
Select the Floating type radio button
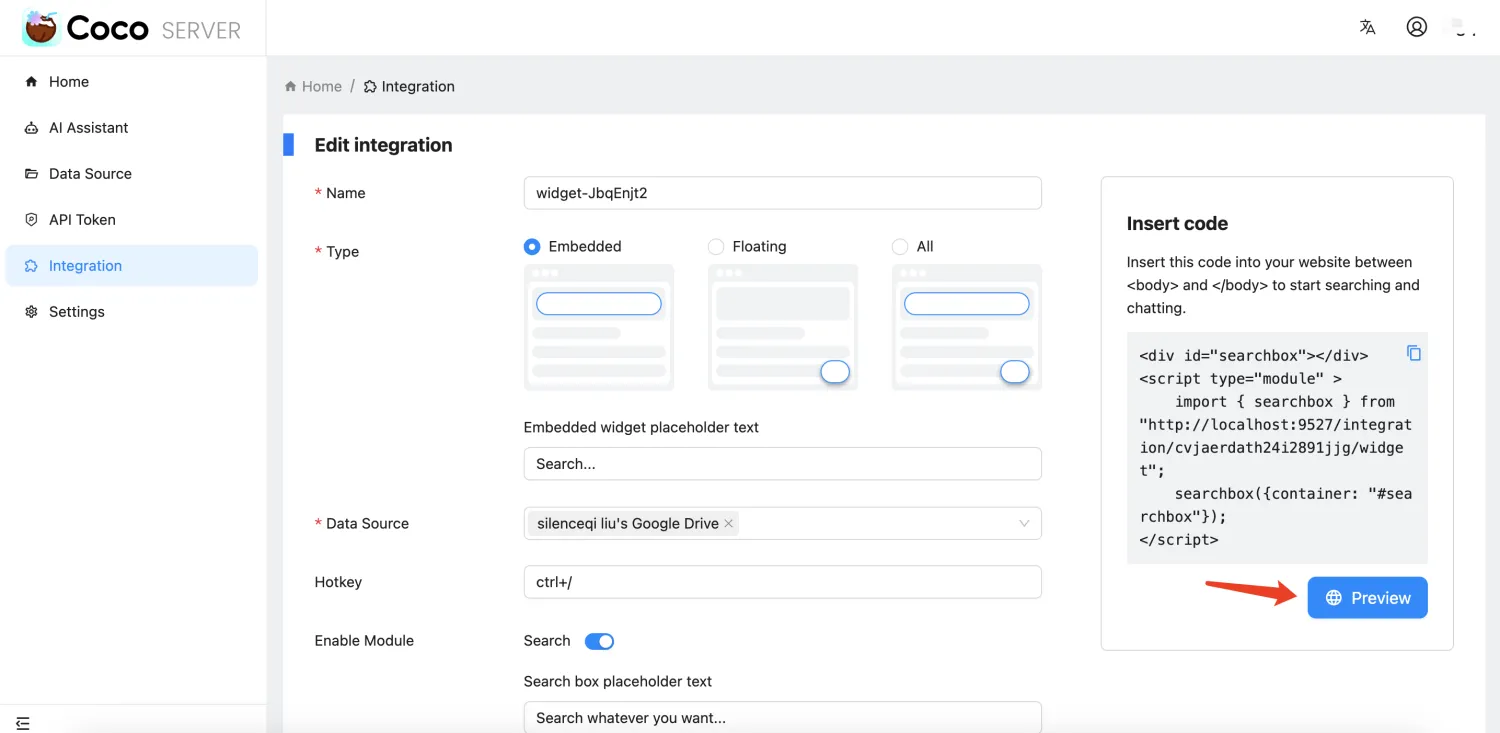click(x=716, y=246)
